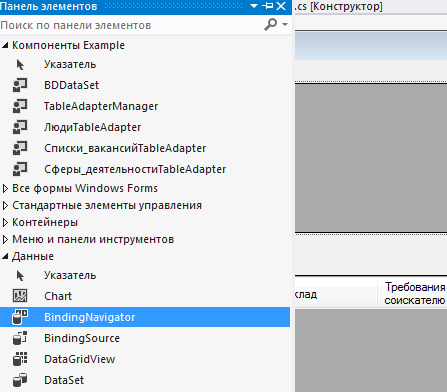The image size is (447, 392).
Task: Select the ЛюдиTableAdapter label
Action: click(x=93, y=127)
